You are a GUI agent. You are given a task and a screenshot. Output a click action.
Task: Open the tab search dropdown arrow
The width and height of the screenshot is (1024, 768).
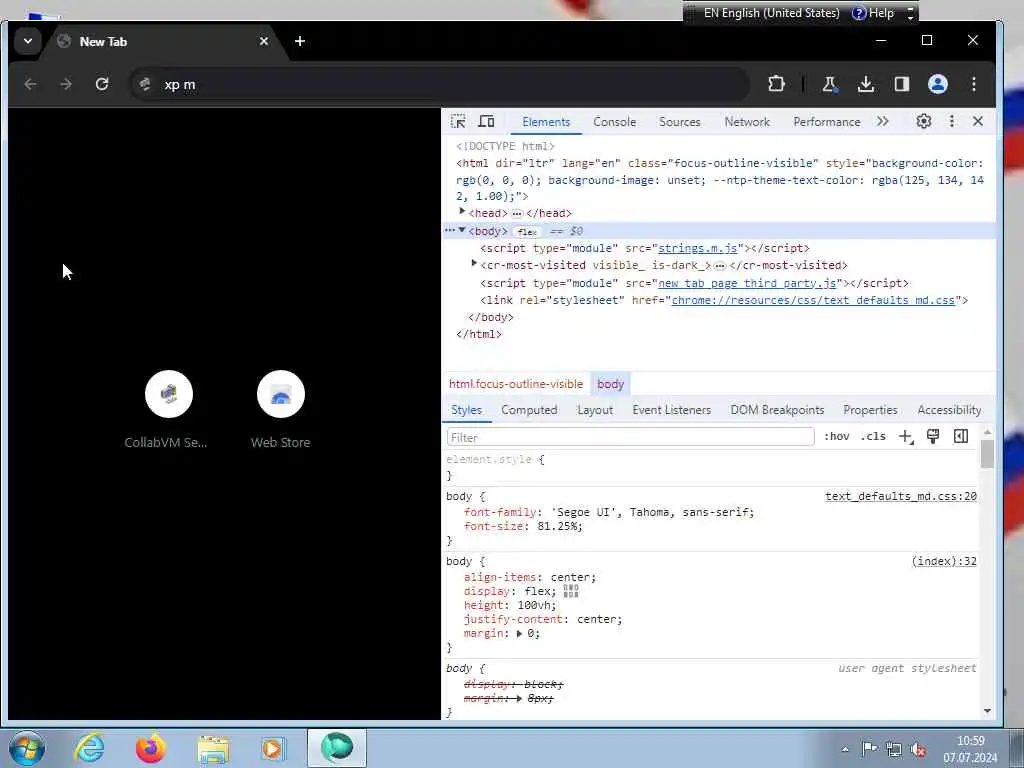[27, 41]
